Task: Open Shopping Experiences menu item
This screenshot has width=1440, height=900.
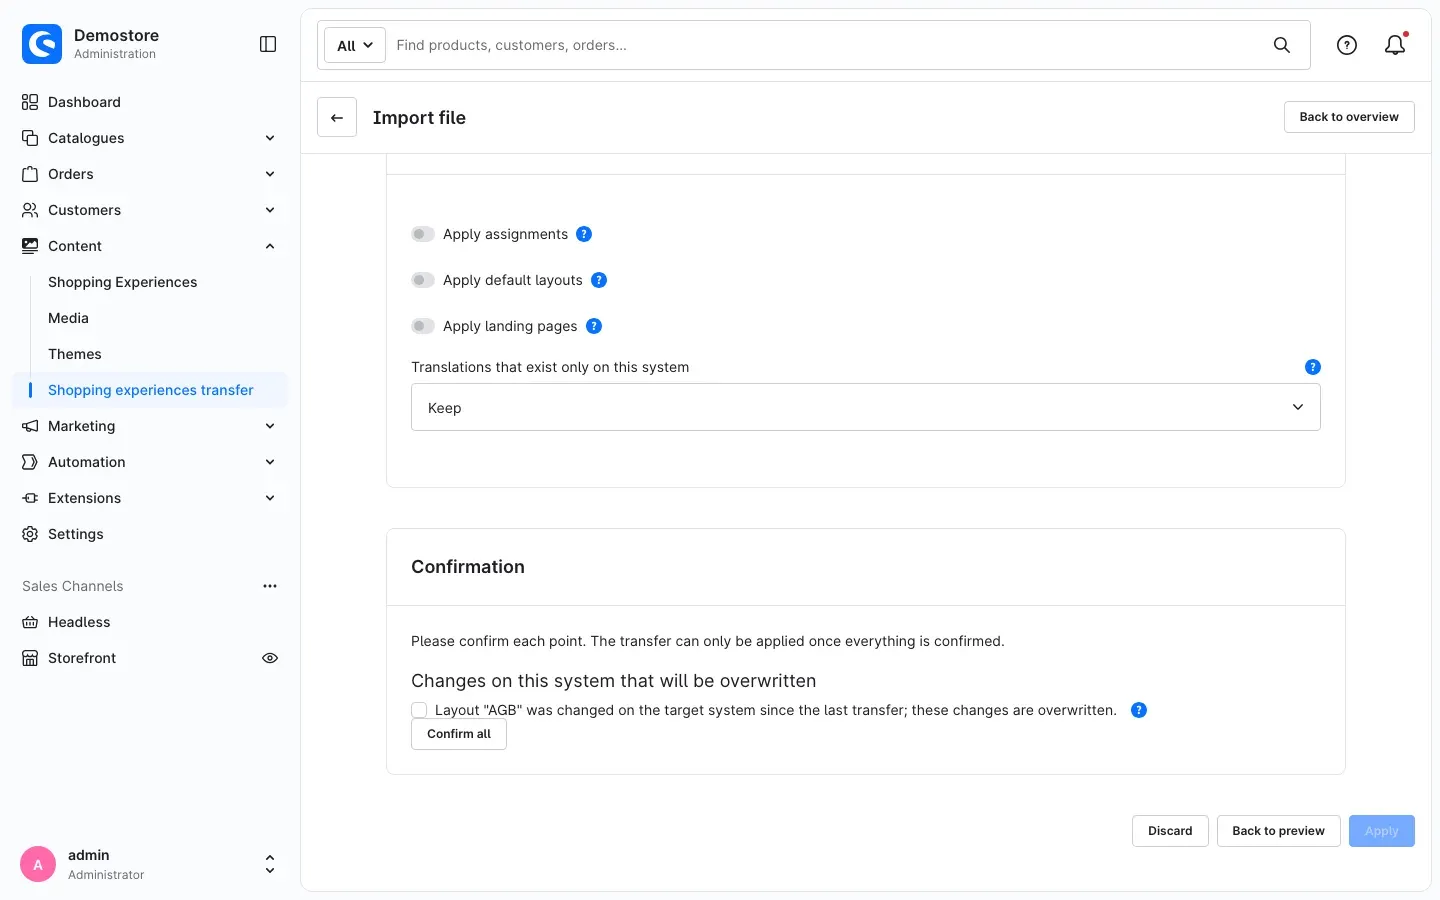Action: [x=122, y=282]
